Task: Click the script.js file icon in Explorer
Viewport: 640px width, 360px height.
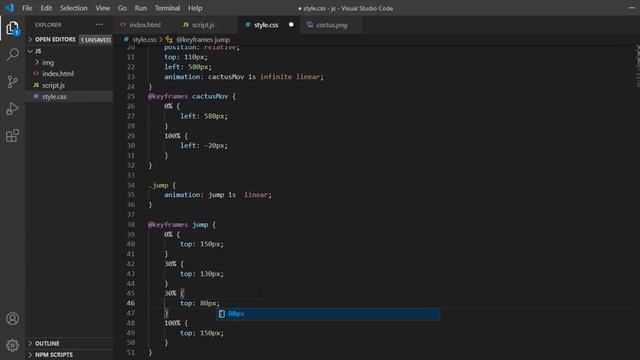Action: coord(36,85)
